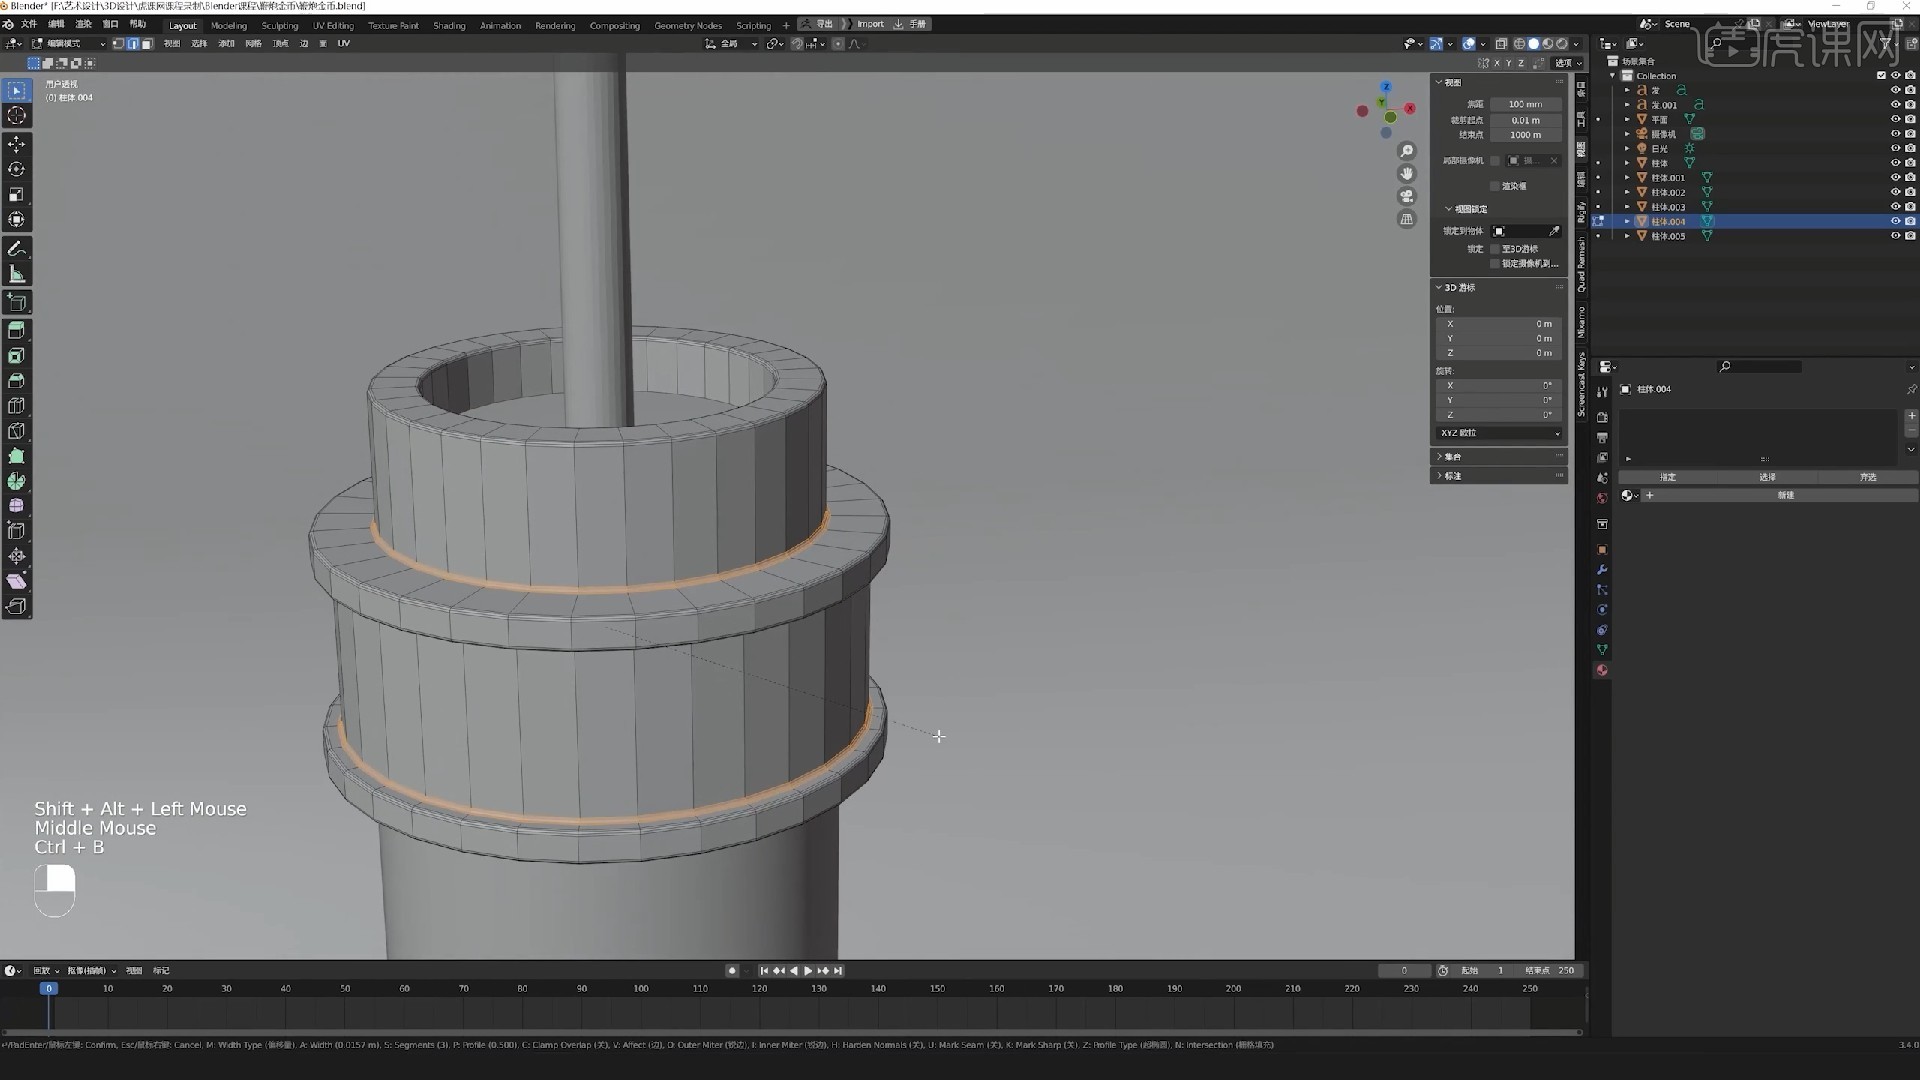Switch to the Sculpting workspace tab
Viewport: 1920px width, 1080px height.
(280, 26)
